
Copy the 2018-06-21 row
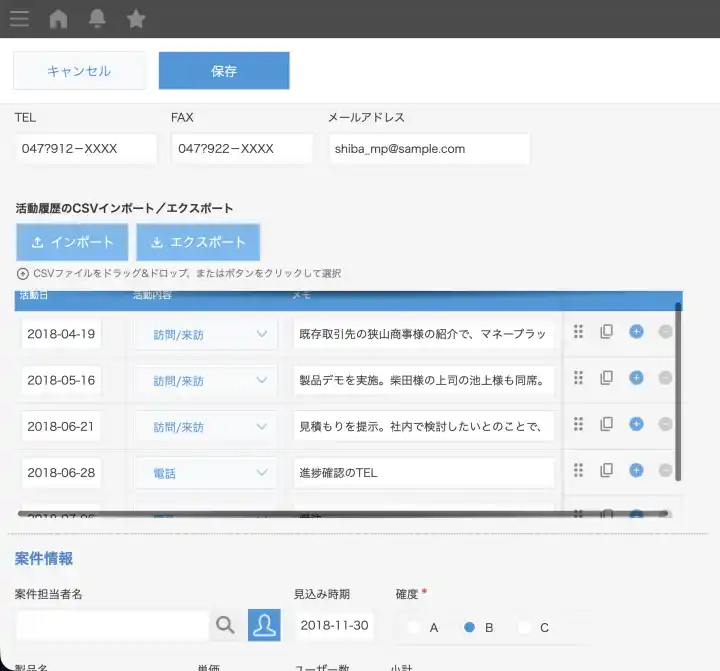coord(607,424)
